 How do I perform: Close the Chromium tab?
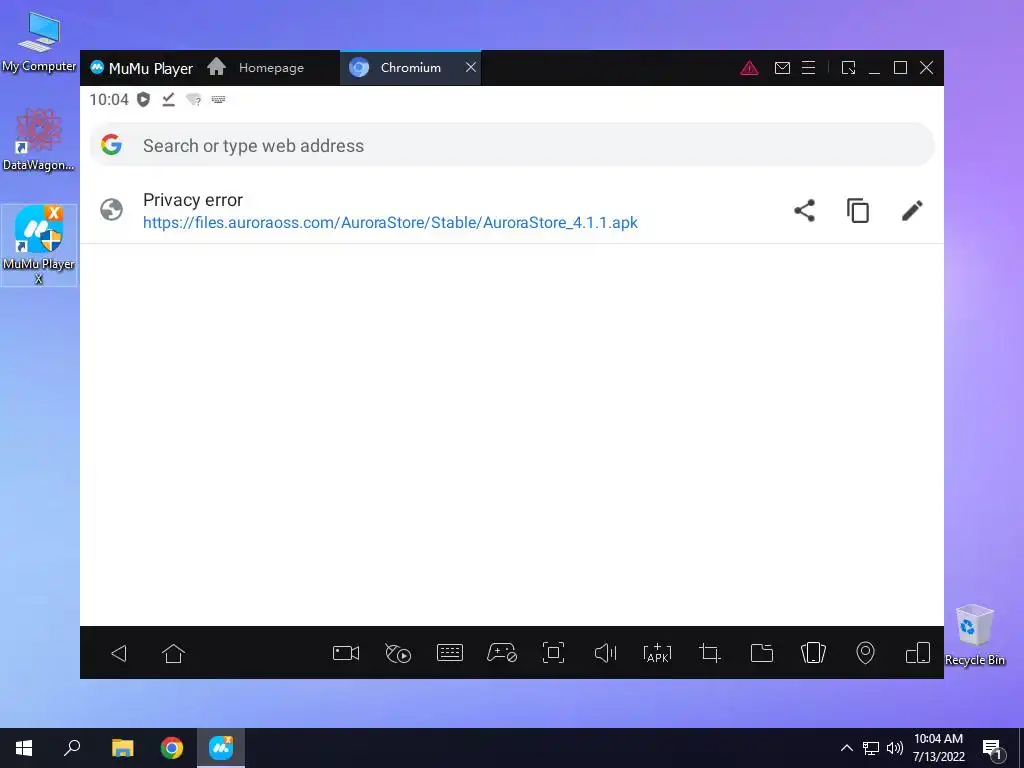471,67
